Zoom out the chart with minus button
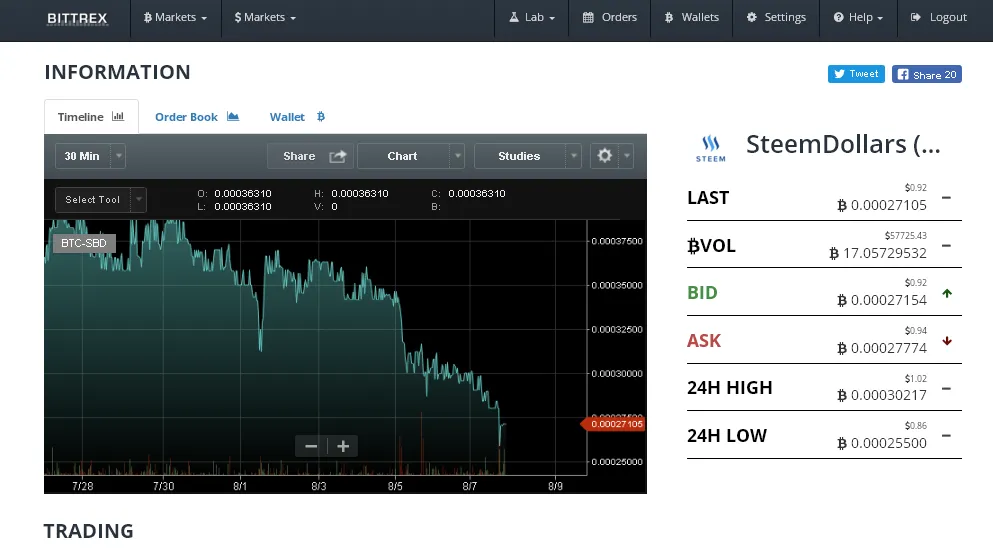This screenshot has height=557, width=993. click(311, 446)
